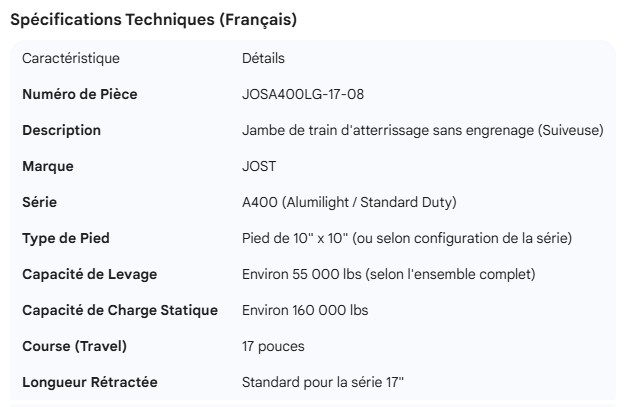627x407 pixels.
Task: Select the "Capacité de Levage" label
Action: pos(90,275)
